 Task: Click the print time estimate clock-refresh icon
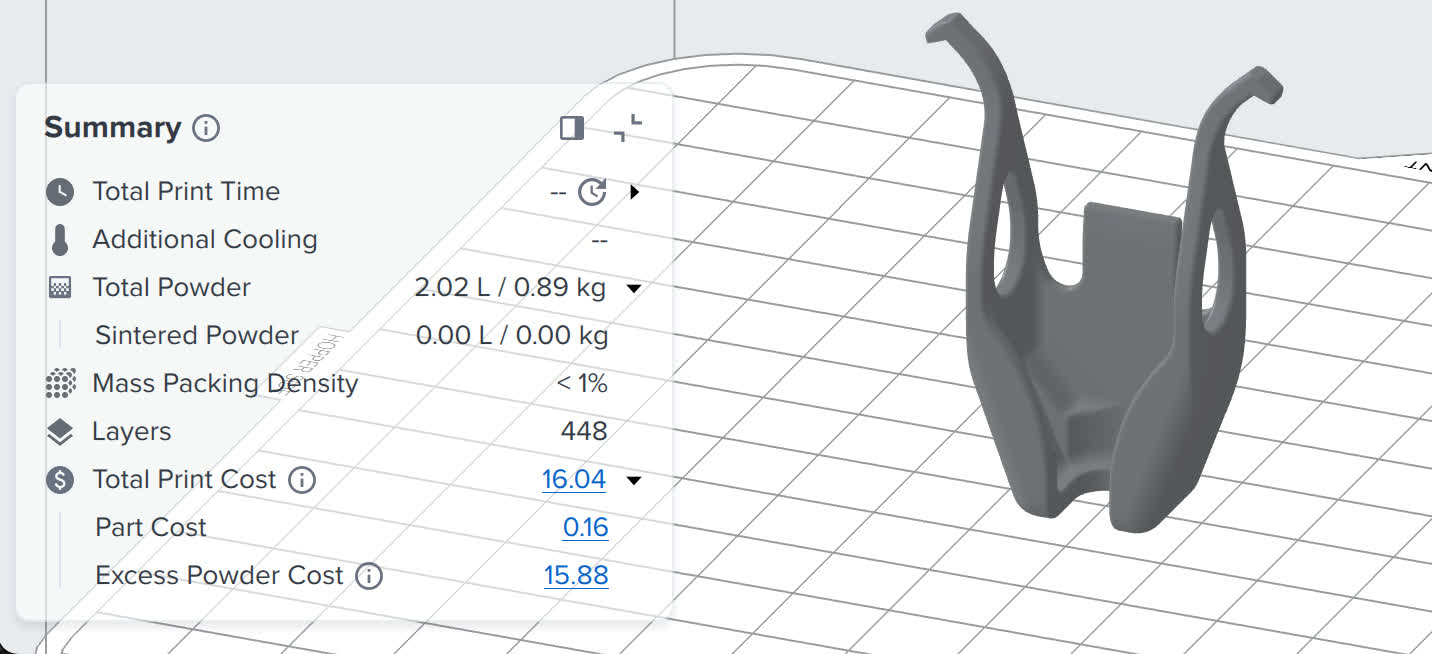[x=592, y=191]
